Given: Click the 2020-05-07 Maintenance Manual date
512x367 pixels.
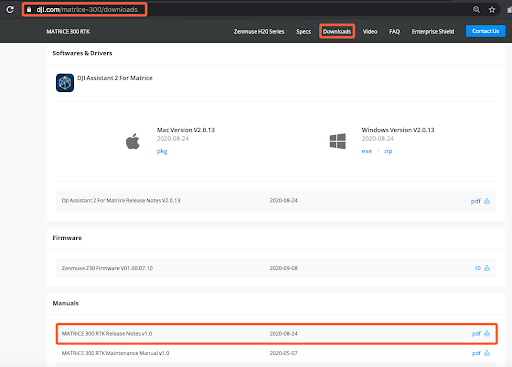Looking at the screenshot, I should coord(284,353).
